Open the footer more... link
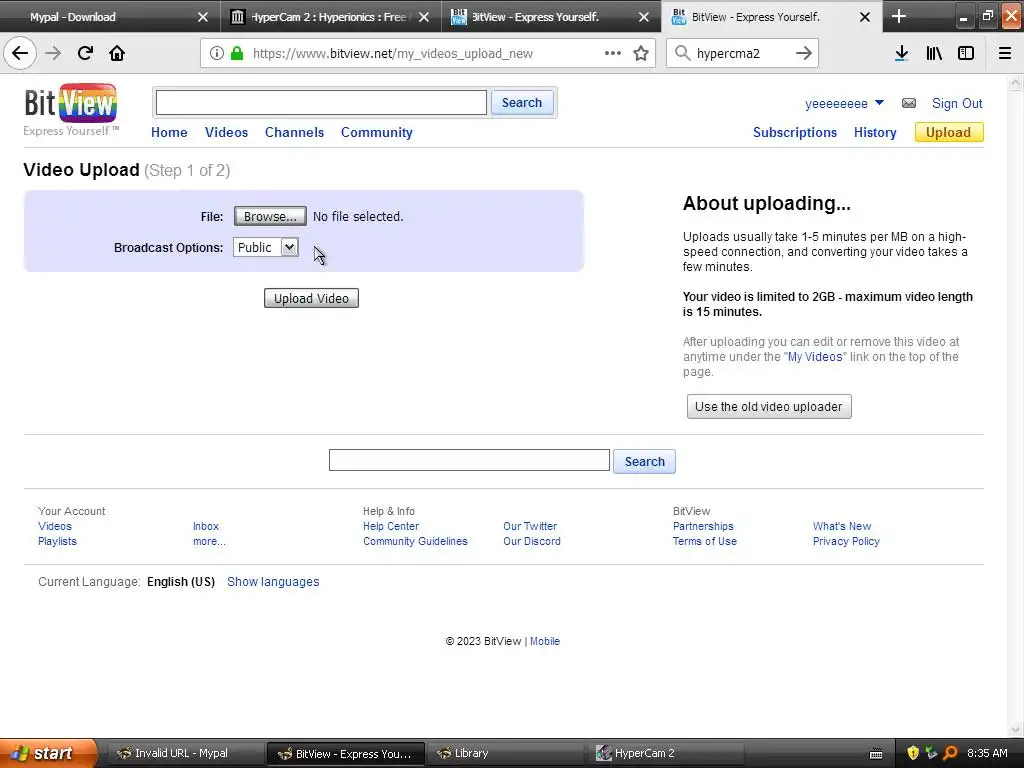The height and width of the screenshot is (768, 1024). click(209, 541)
